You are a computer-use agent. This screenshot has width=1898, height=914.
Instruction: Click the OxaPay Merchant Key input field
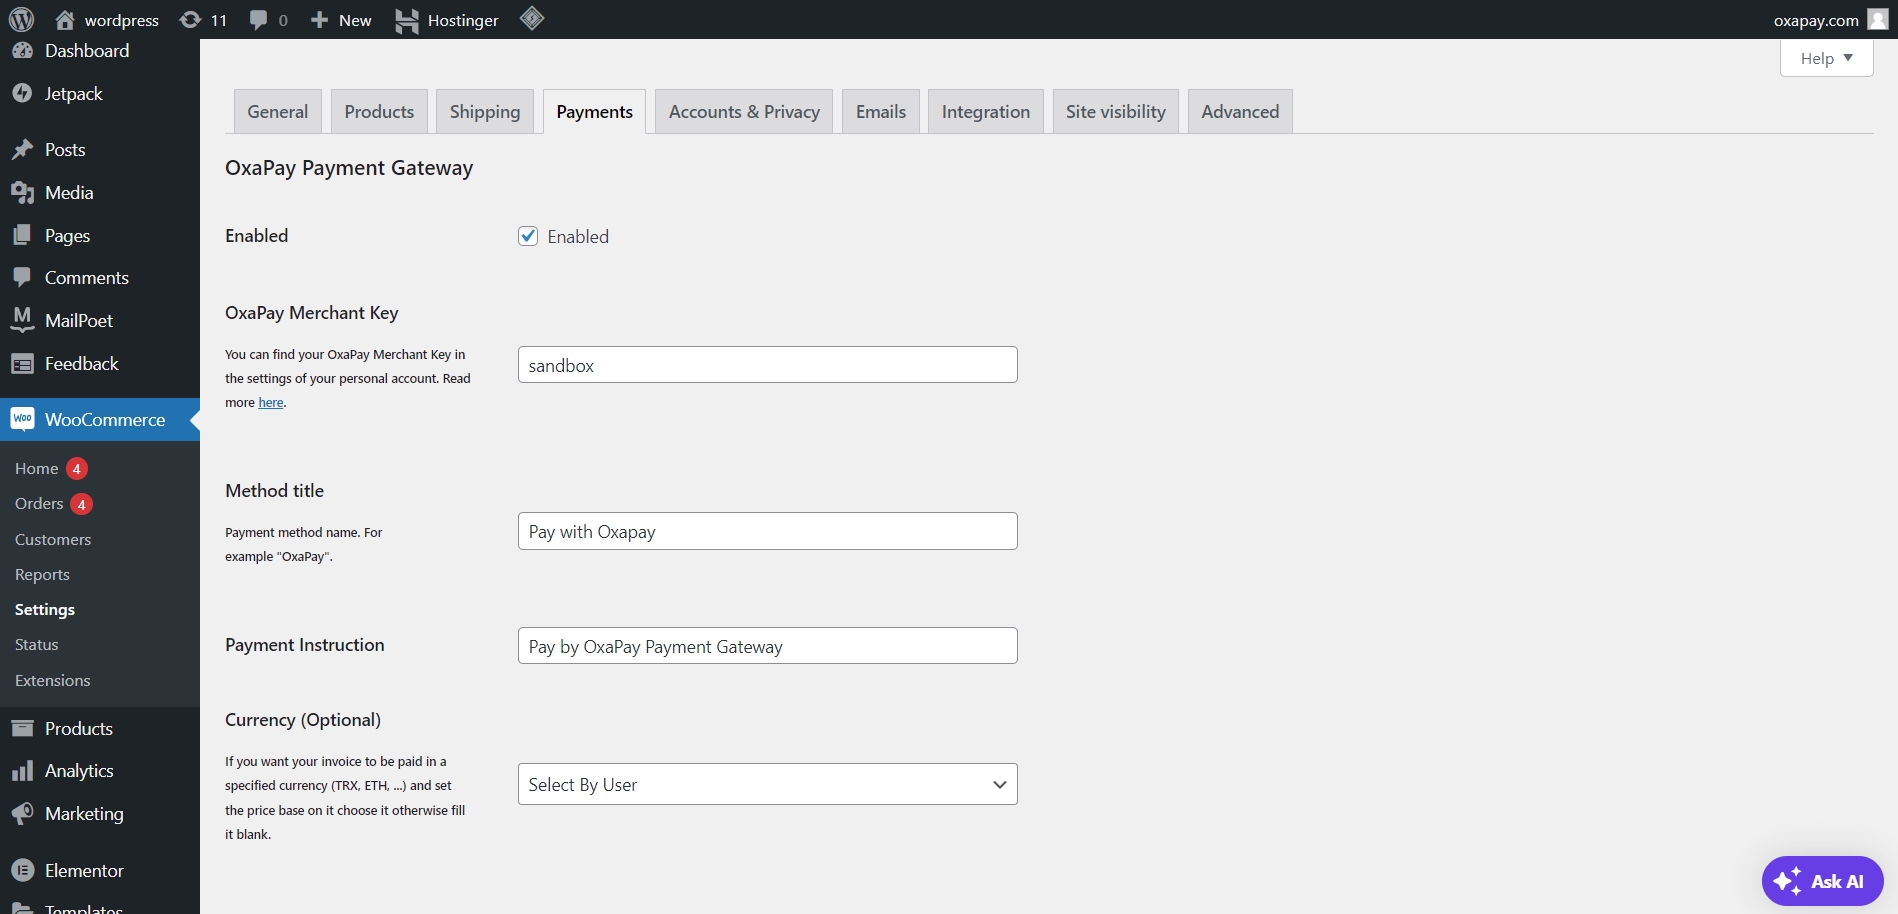click(x=767, y=365)
